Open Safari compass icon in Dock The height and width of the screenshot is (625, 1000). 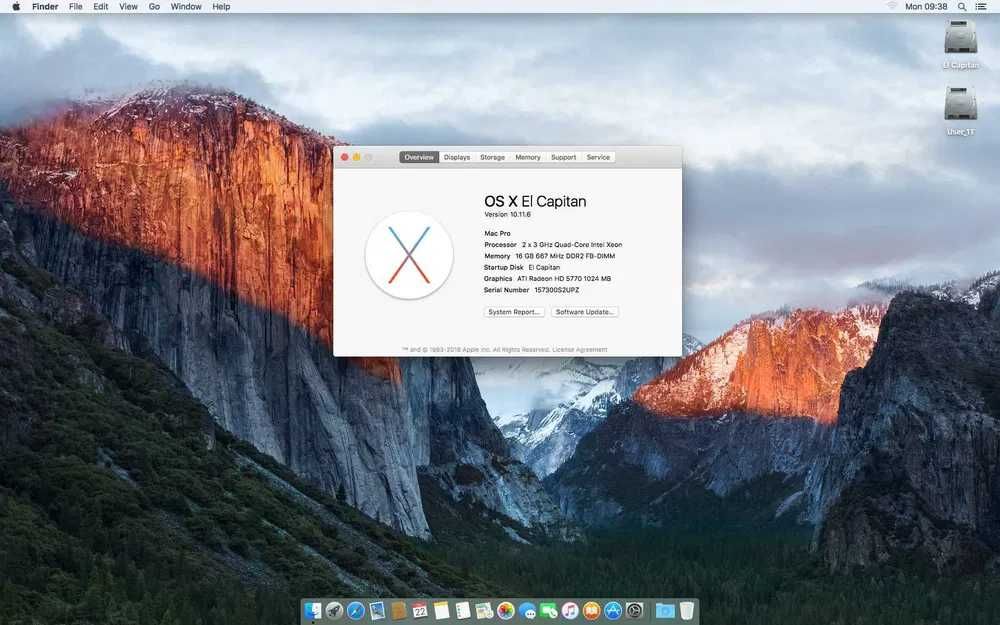[355, 611]
